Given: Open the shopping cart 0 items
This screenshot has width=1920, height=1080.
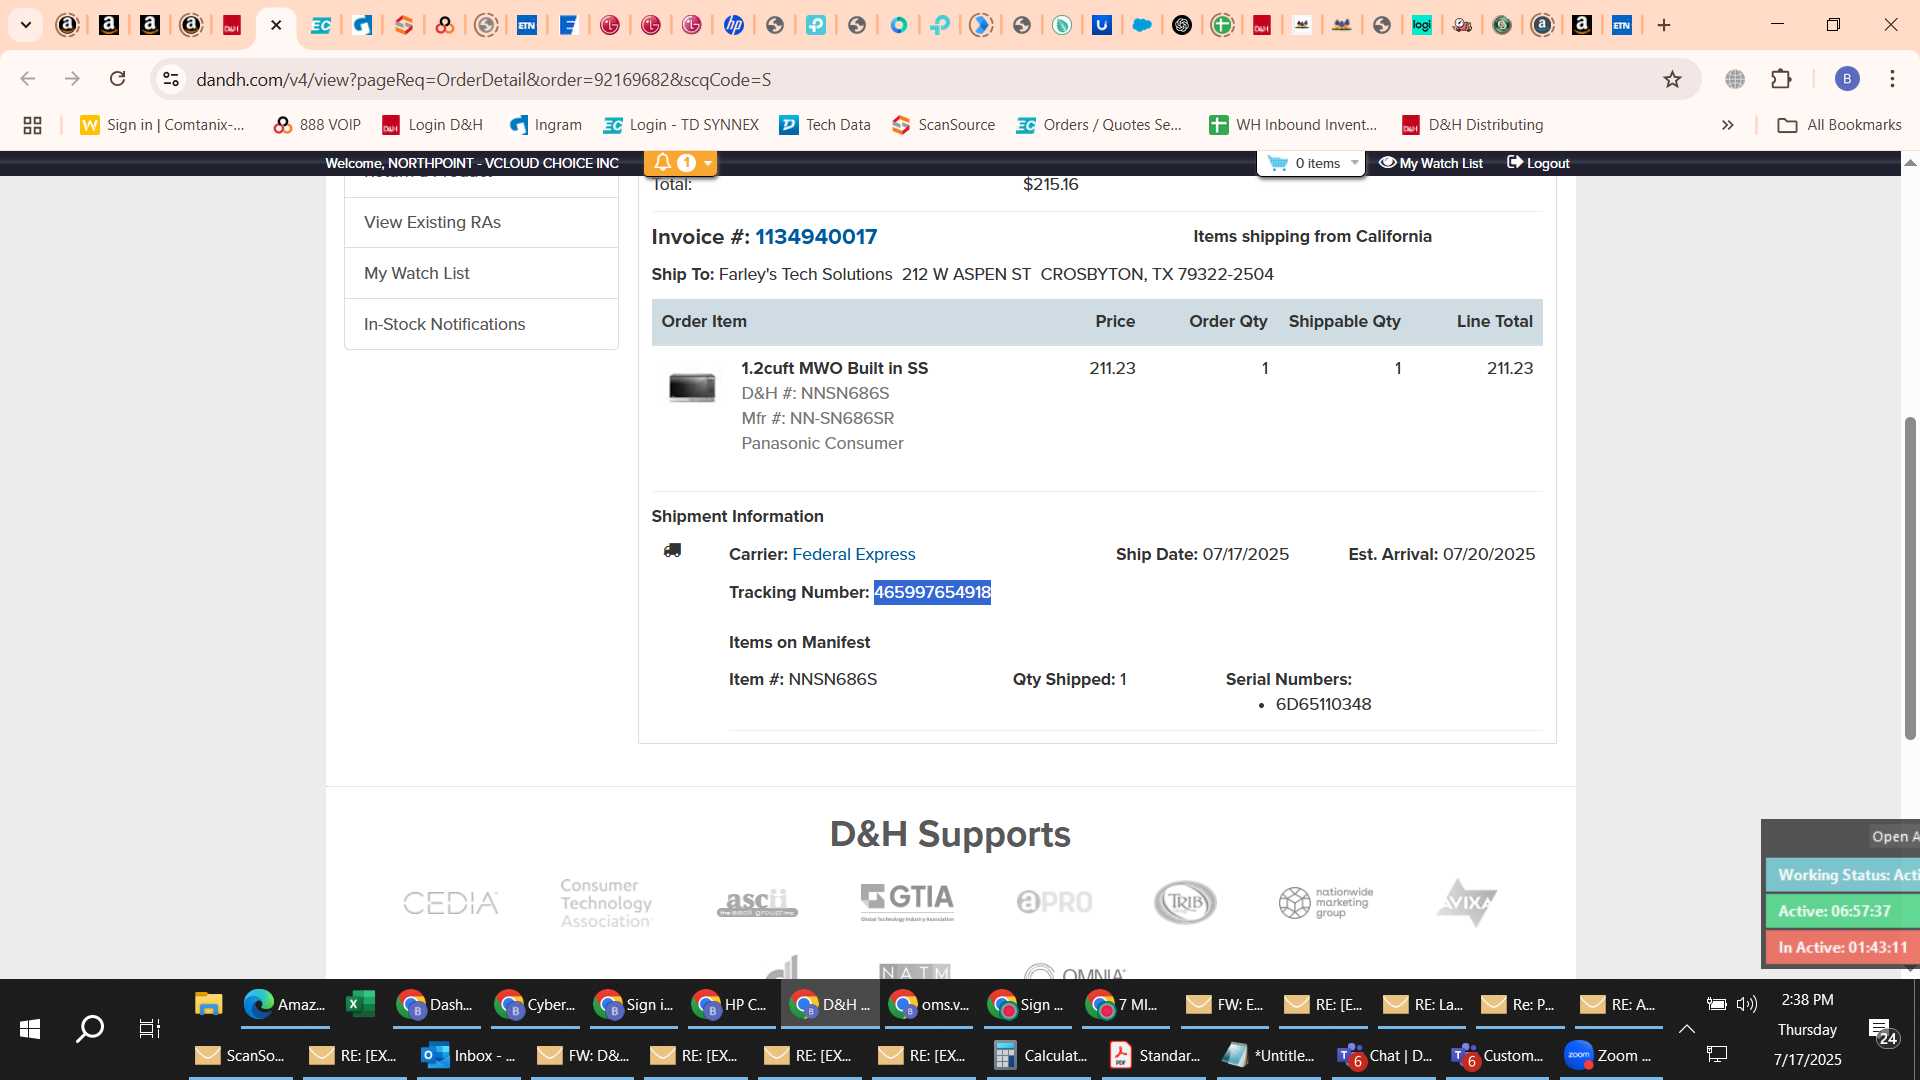Looking at the screenshot, I should pos(1310,163).
